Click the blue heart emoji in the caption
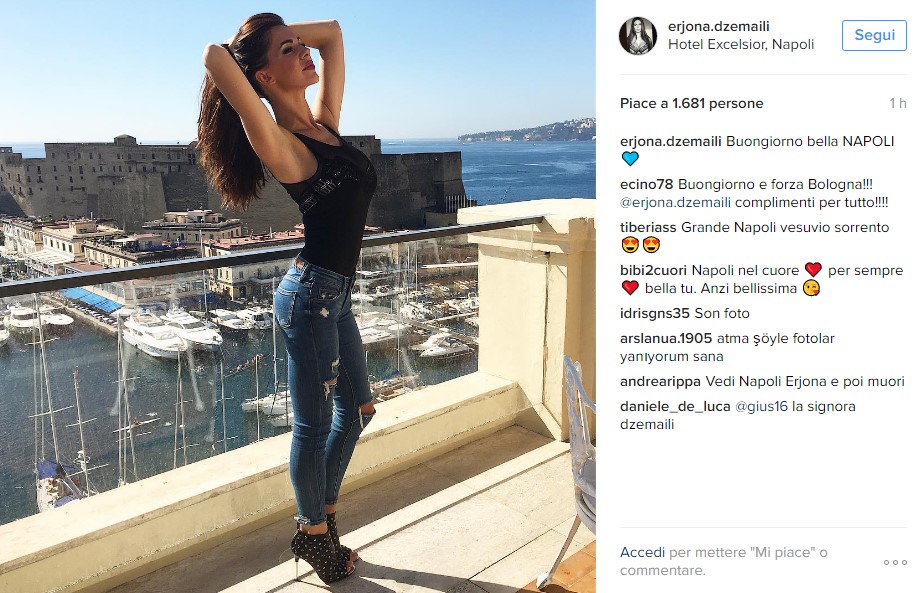 click(x=630, y=158)
